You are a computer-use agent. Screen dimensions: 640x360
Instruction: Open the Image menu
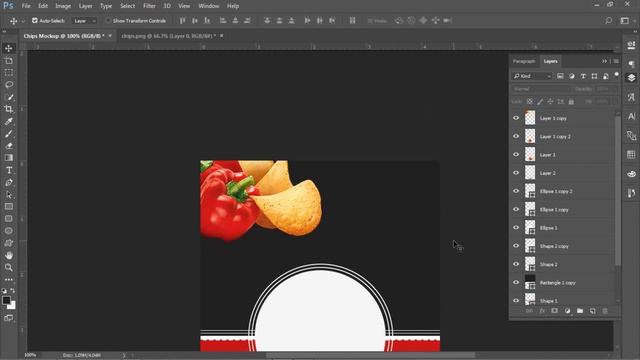click(63, 6)
